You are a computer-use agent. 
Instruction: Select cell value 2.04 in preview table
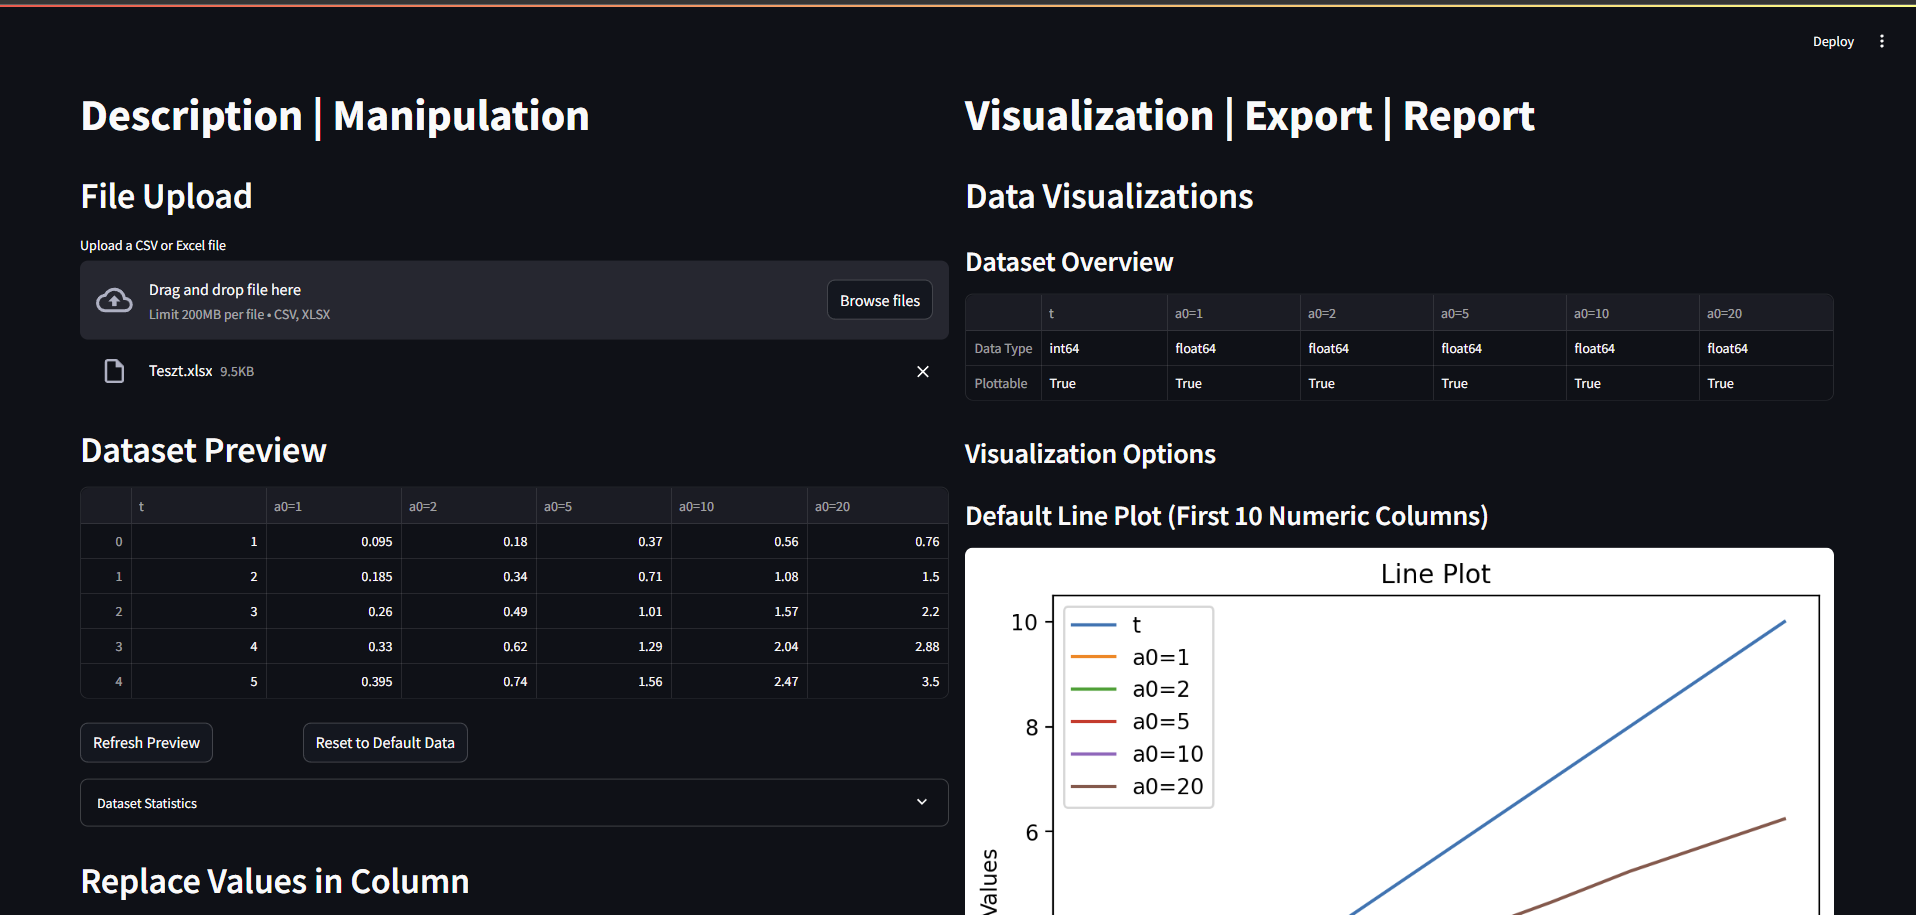pos(739,646)
